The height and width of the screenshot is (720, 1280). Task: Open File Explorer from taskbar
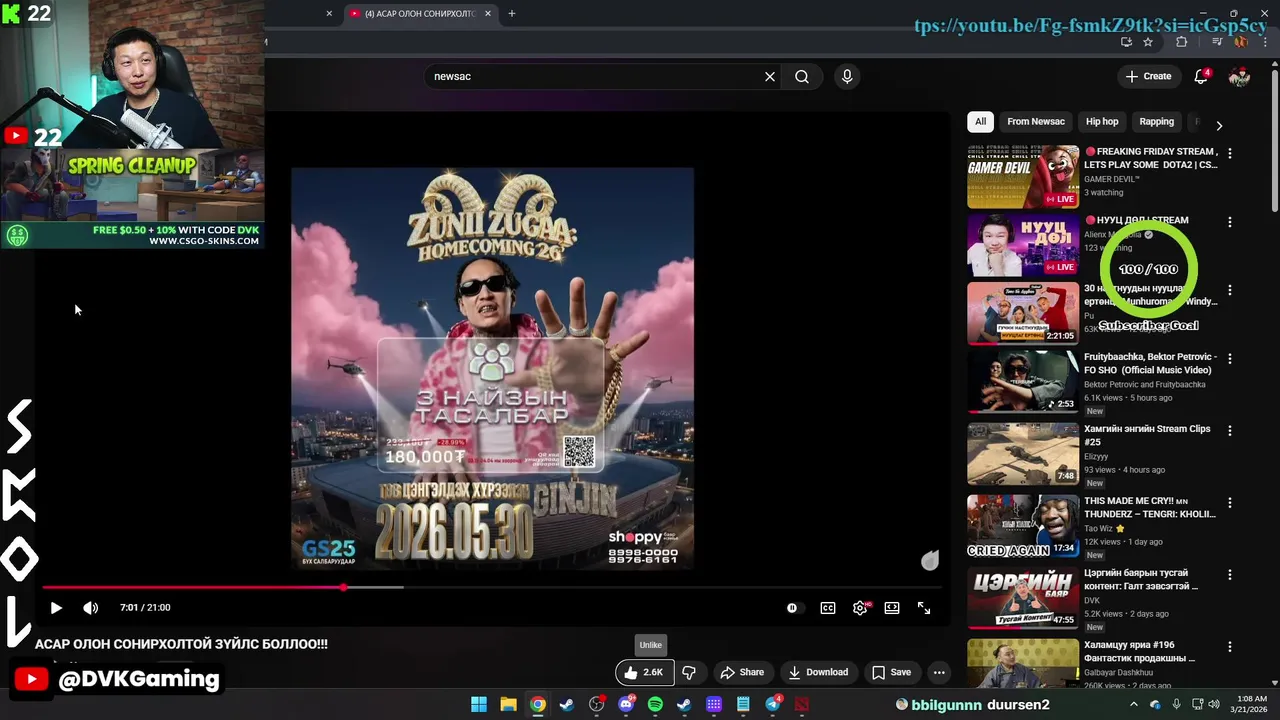pyautogui.click(x=508, y=704)
